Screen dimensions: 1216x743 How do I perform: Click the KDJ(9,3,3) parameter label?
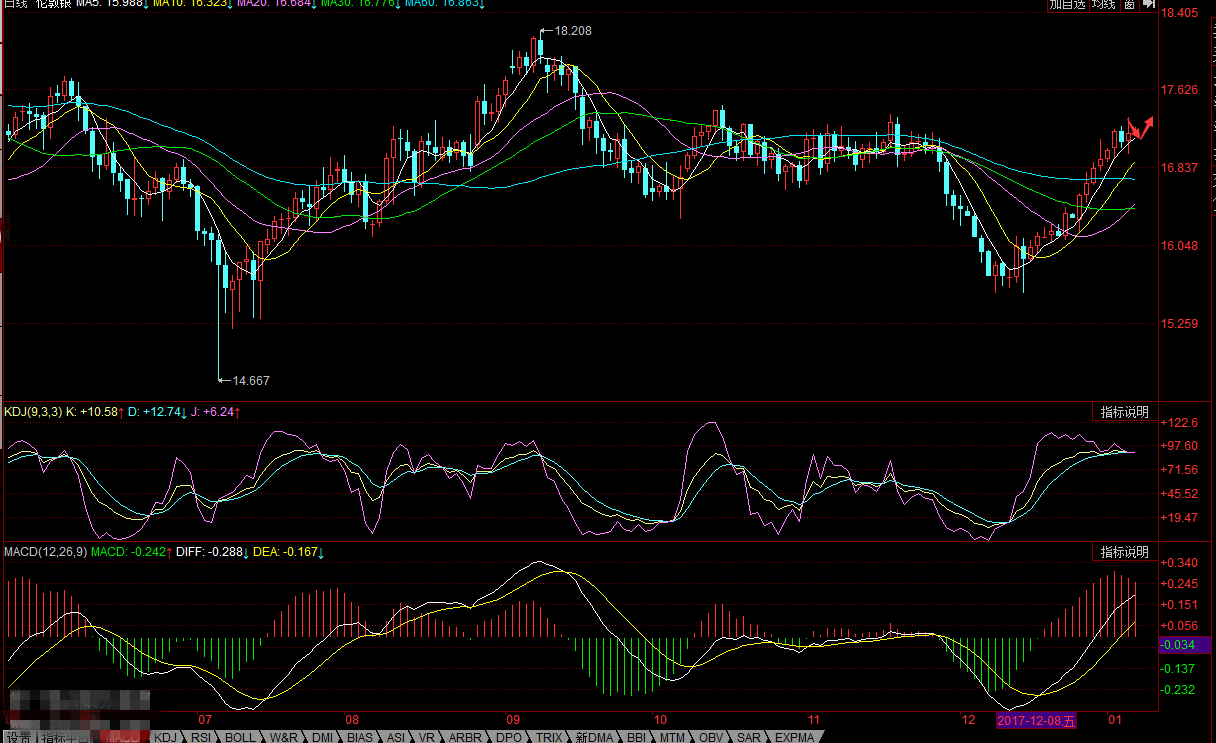pyautogui.click(x=33, y=412)
